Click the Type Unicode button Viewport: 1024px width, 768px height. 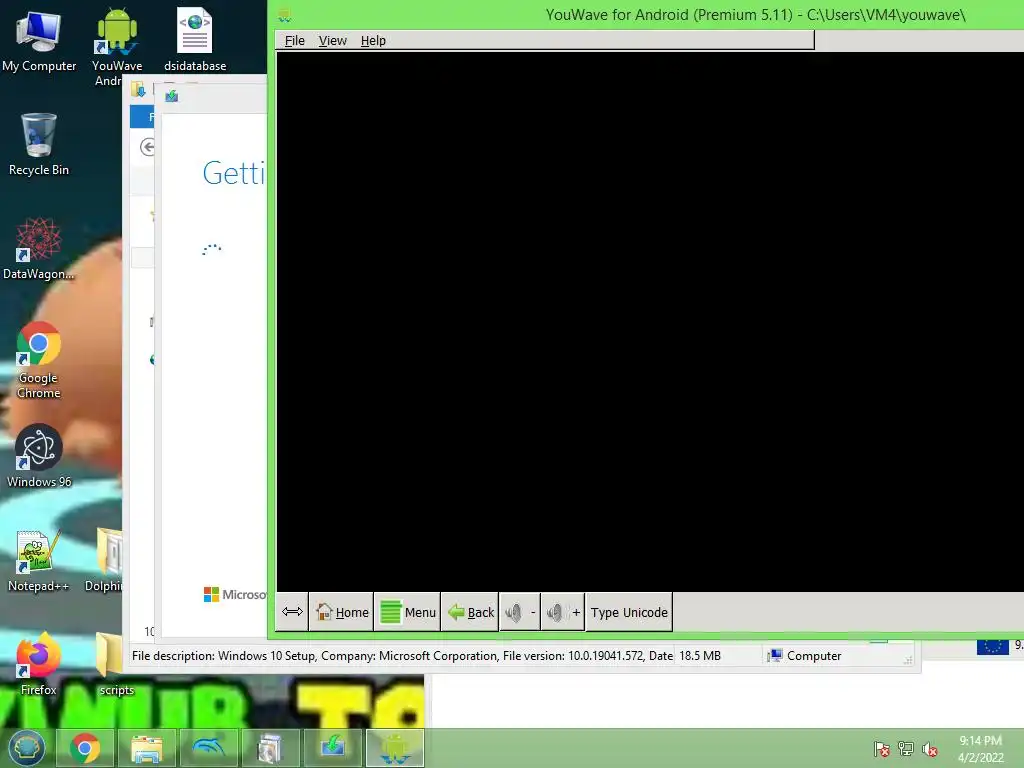click(629, 612)
